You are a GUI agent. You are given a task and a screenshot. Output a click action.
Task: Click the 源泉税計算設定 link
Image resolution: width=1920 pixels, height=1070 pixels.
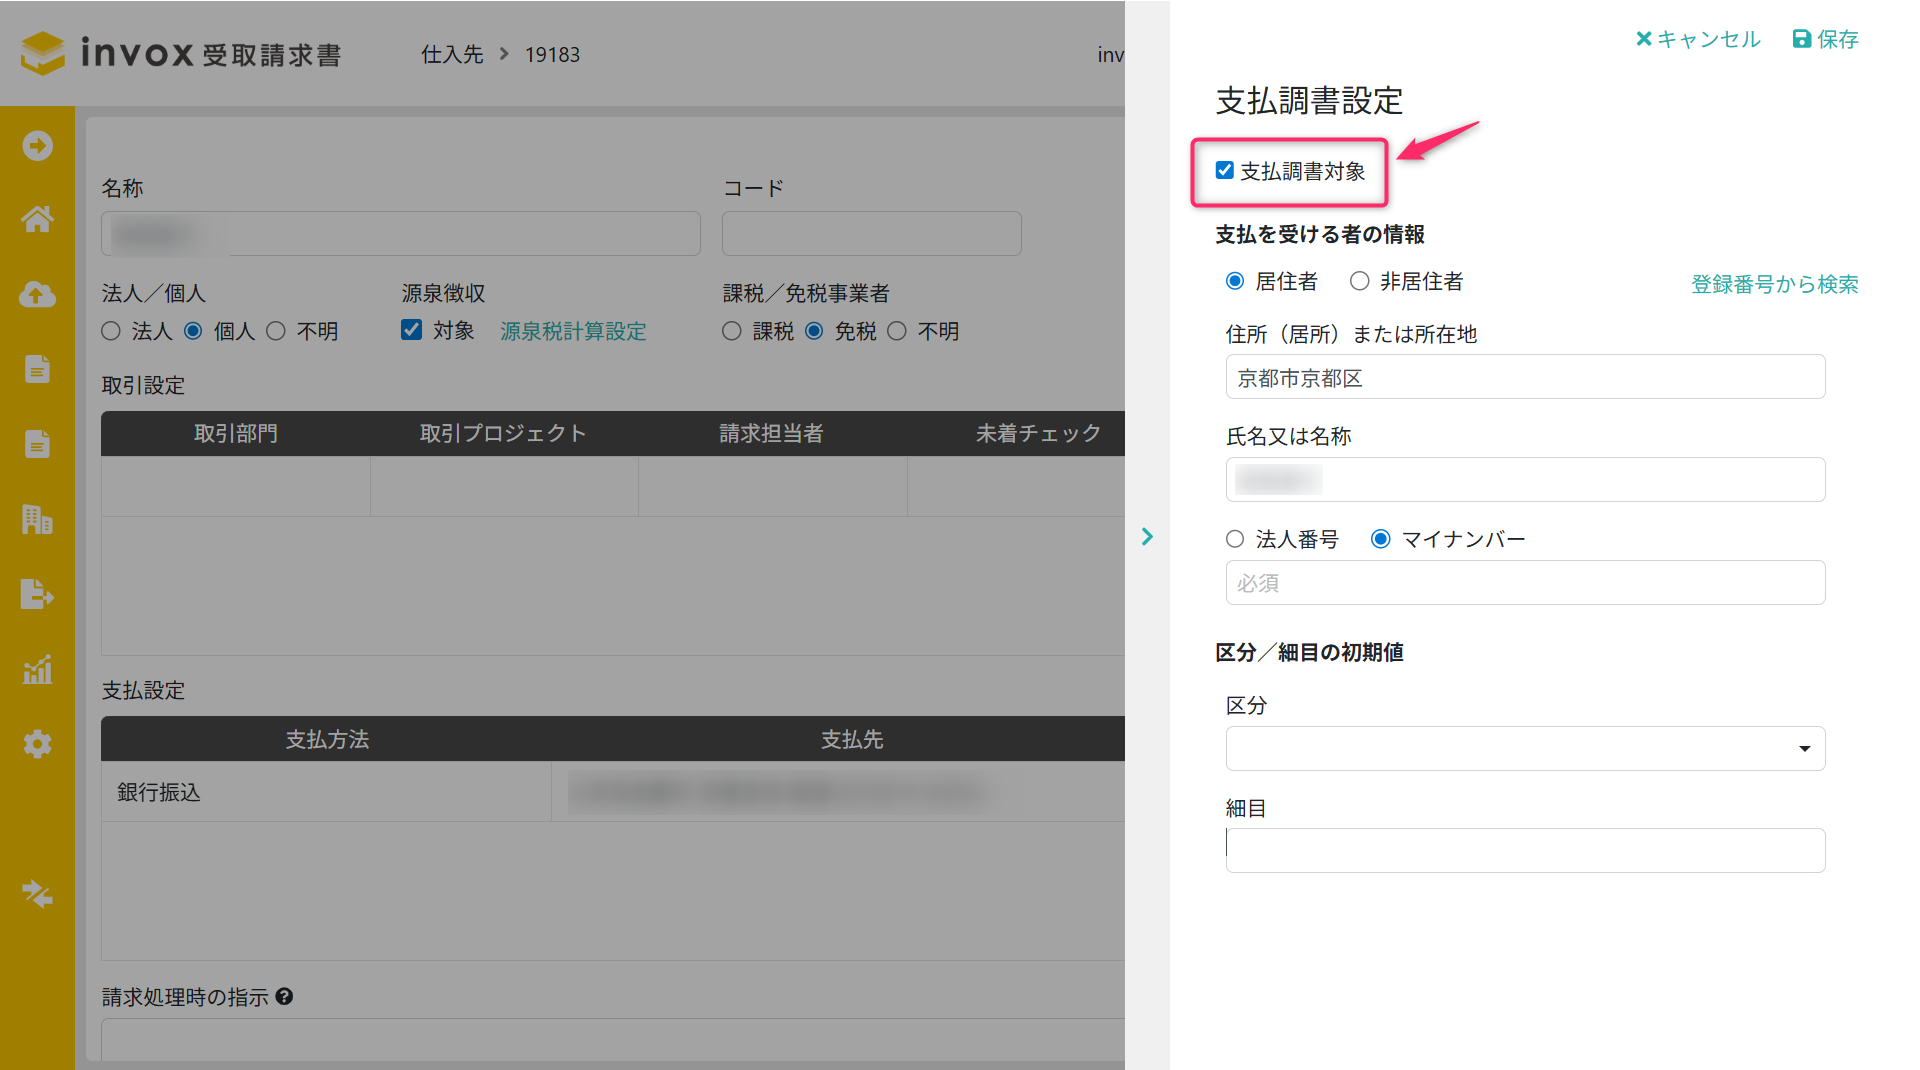573,331
